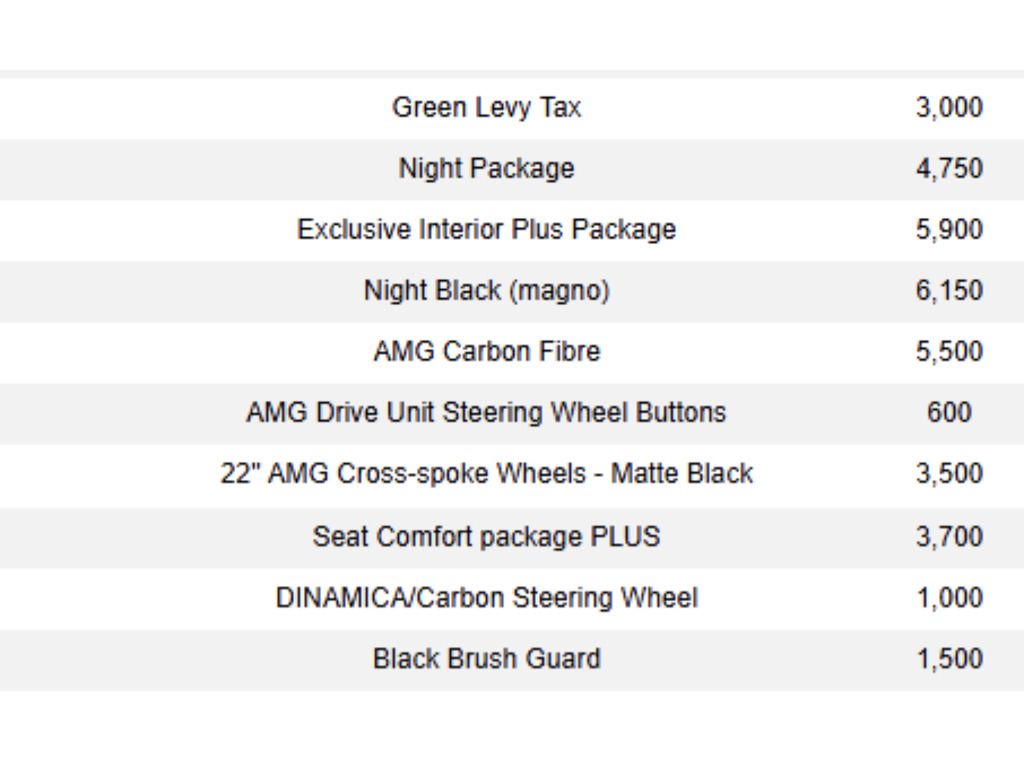Click DINAMICA/Carbon Steering Wheel text
The image size is (1024, 768).
pos(486,598)
